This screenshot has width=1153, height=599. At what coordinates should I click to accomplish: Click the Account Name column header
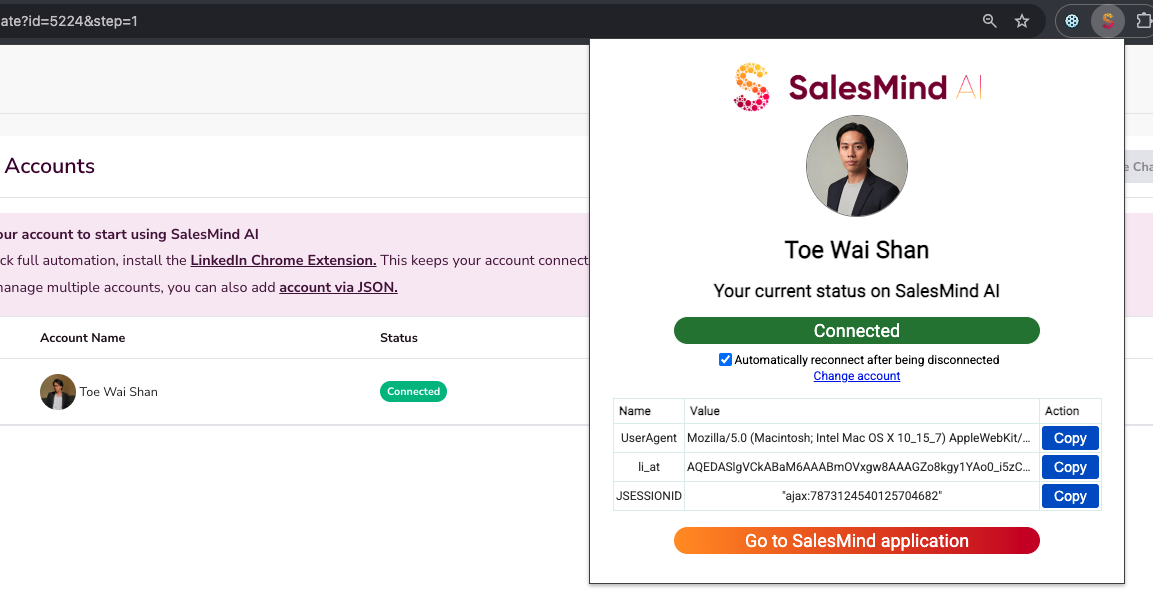pos(83,338)
